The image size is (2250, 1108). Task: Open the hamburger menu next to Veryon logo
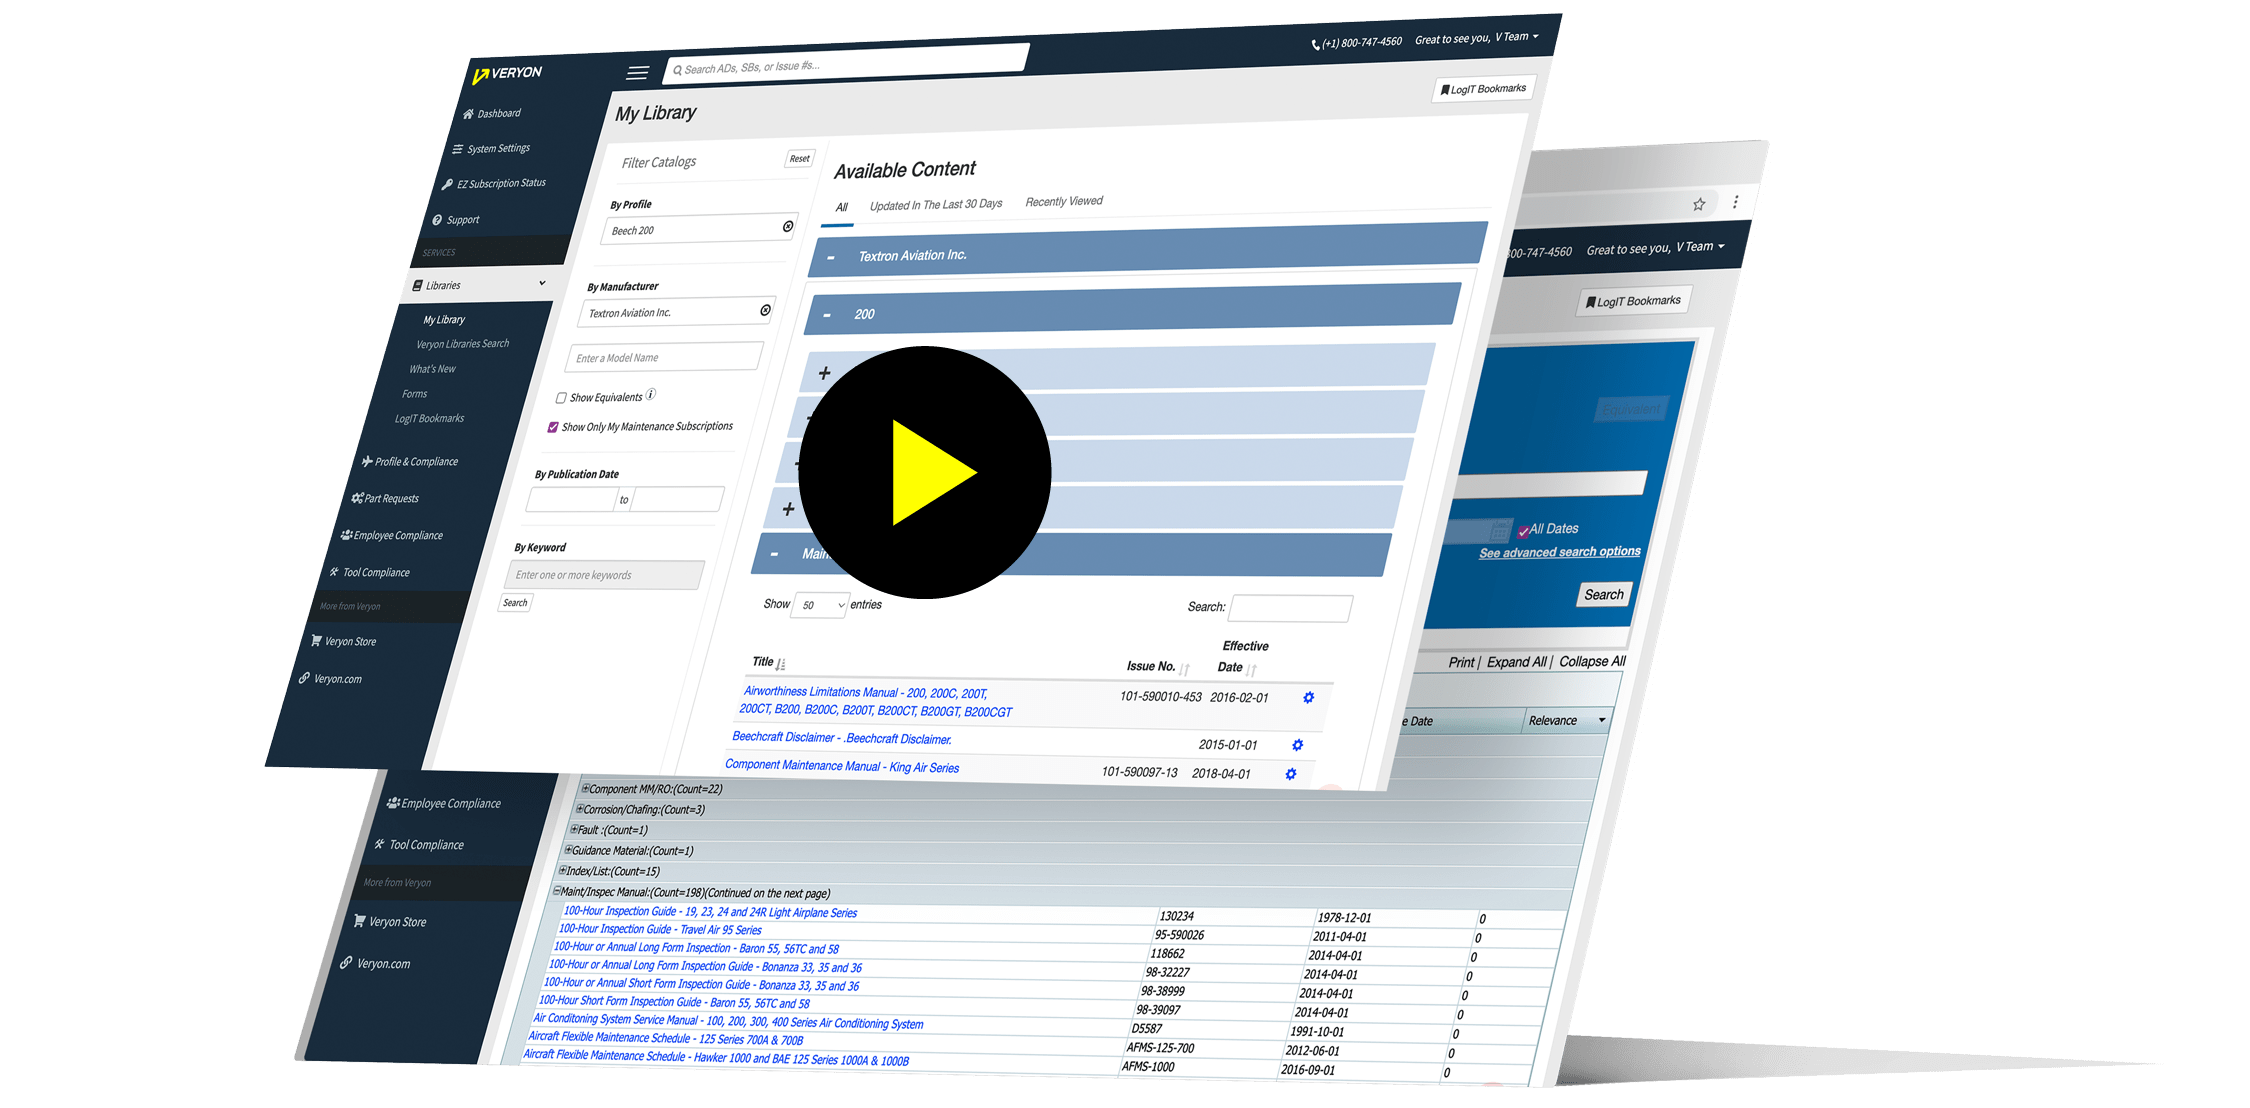point(637,73)
